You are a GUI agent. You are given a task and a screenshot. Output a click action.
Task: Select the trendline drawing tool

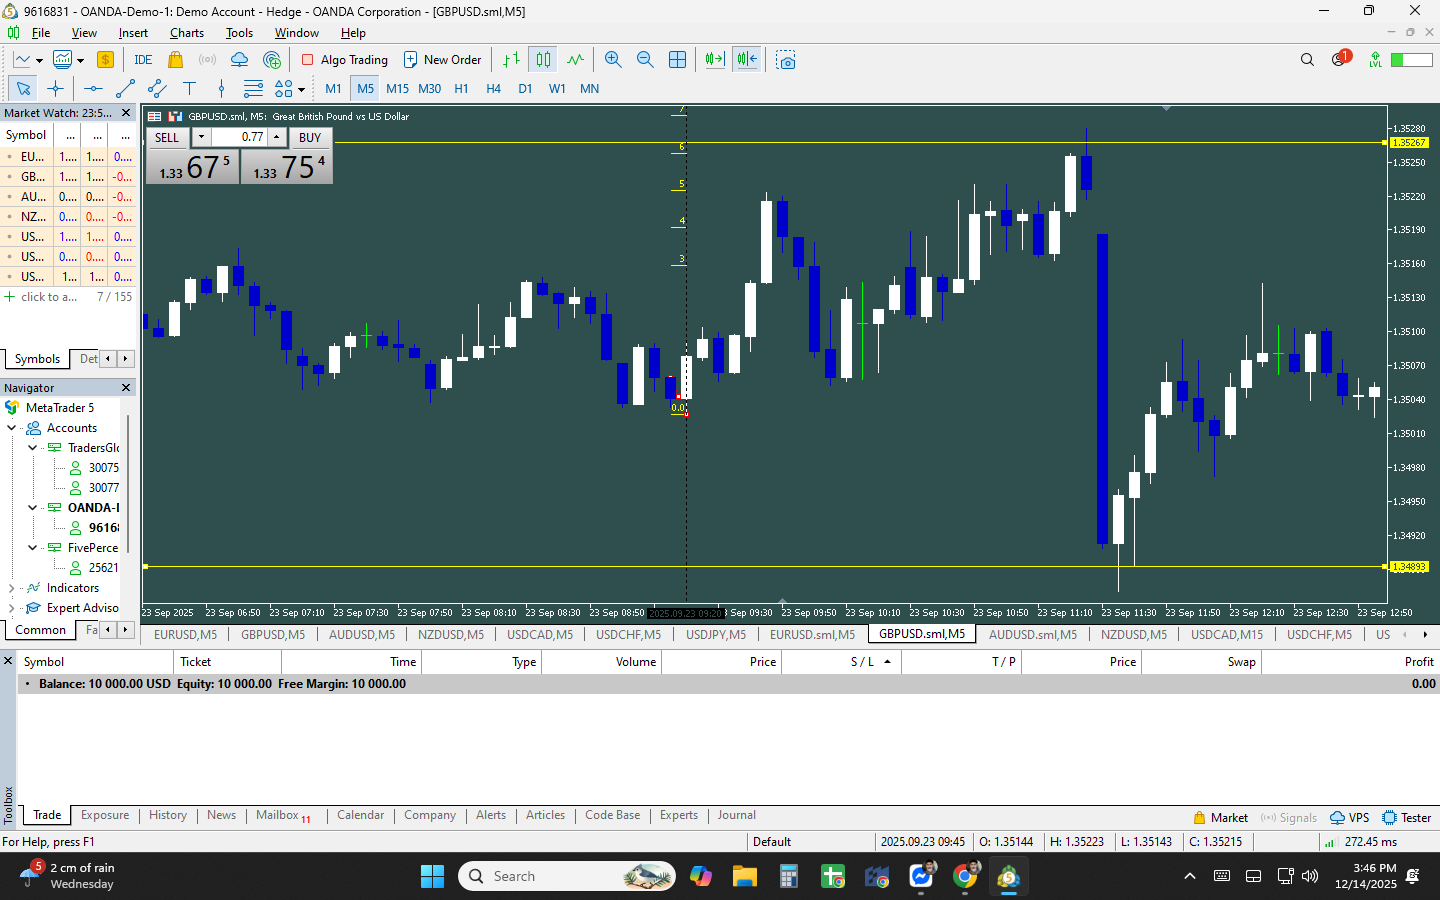coord(125,89)
